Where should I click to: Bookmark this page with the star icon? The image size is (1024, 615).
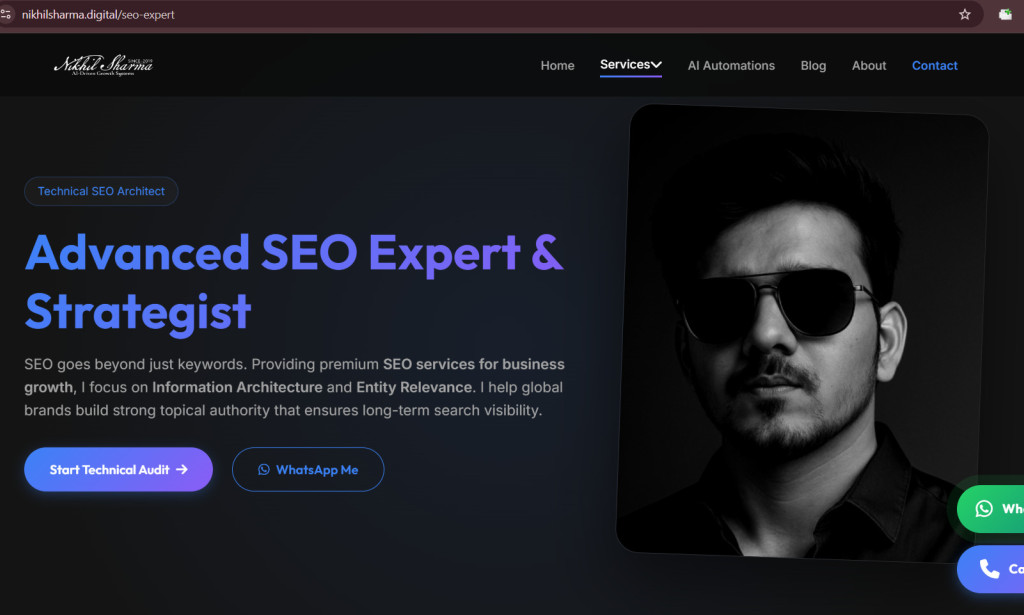click(965, 14)
